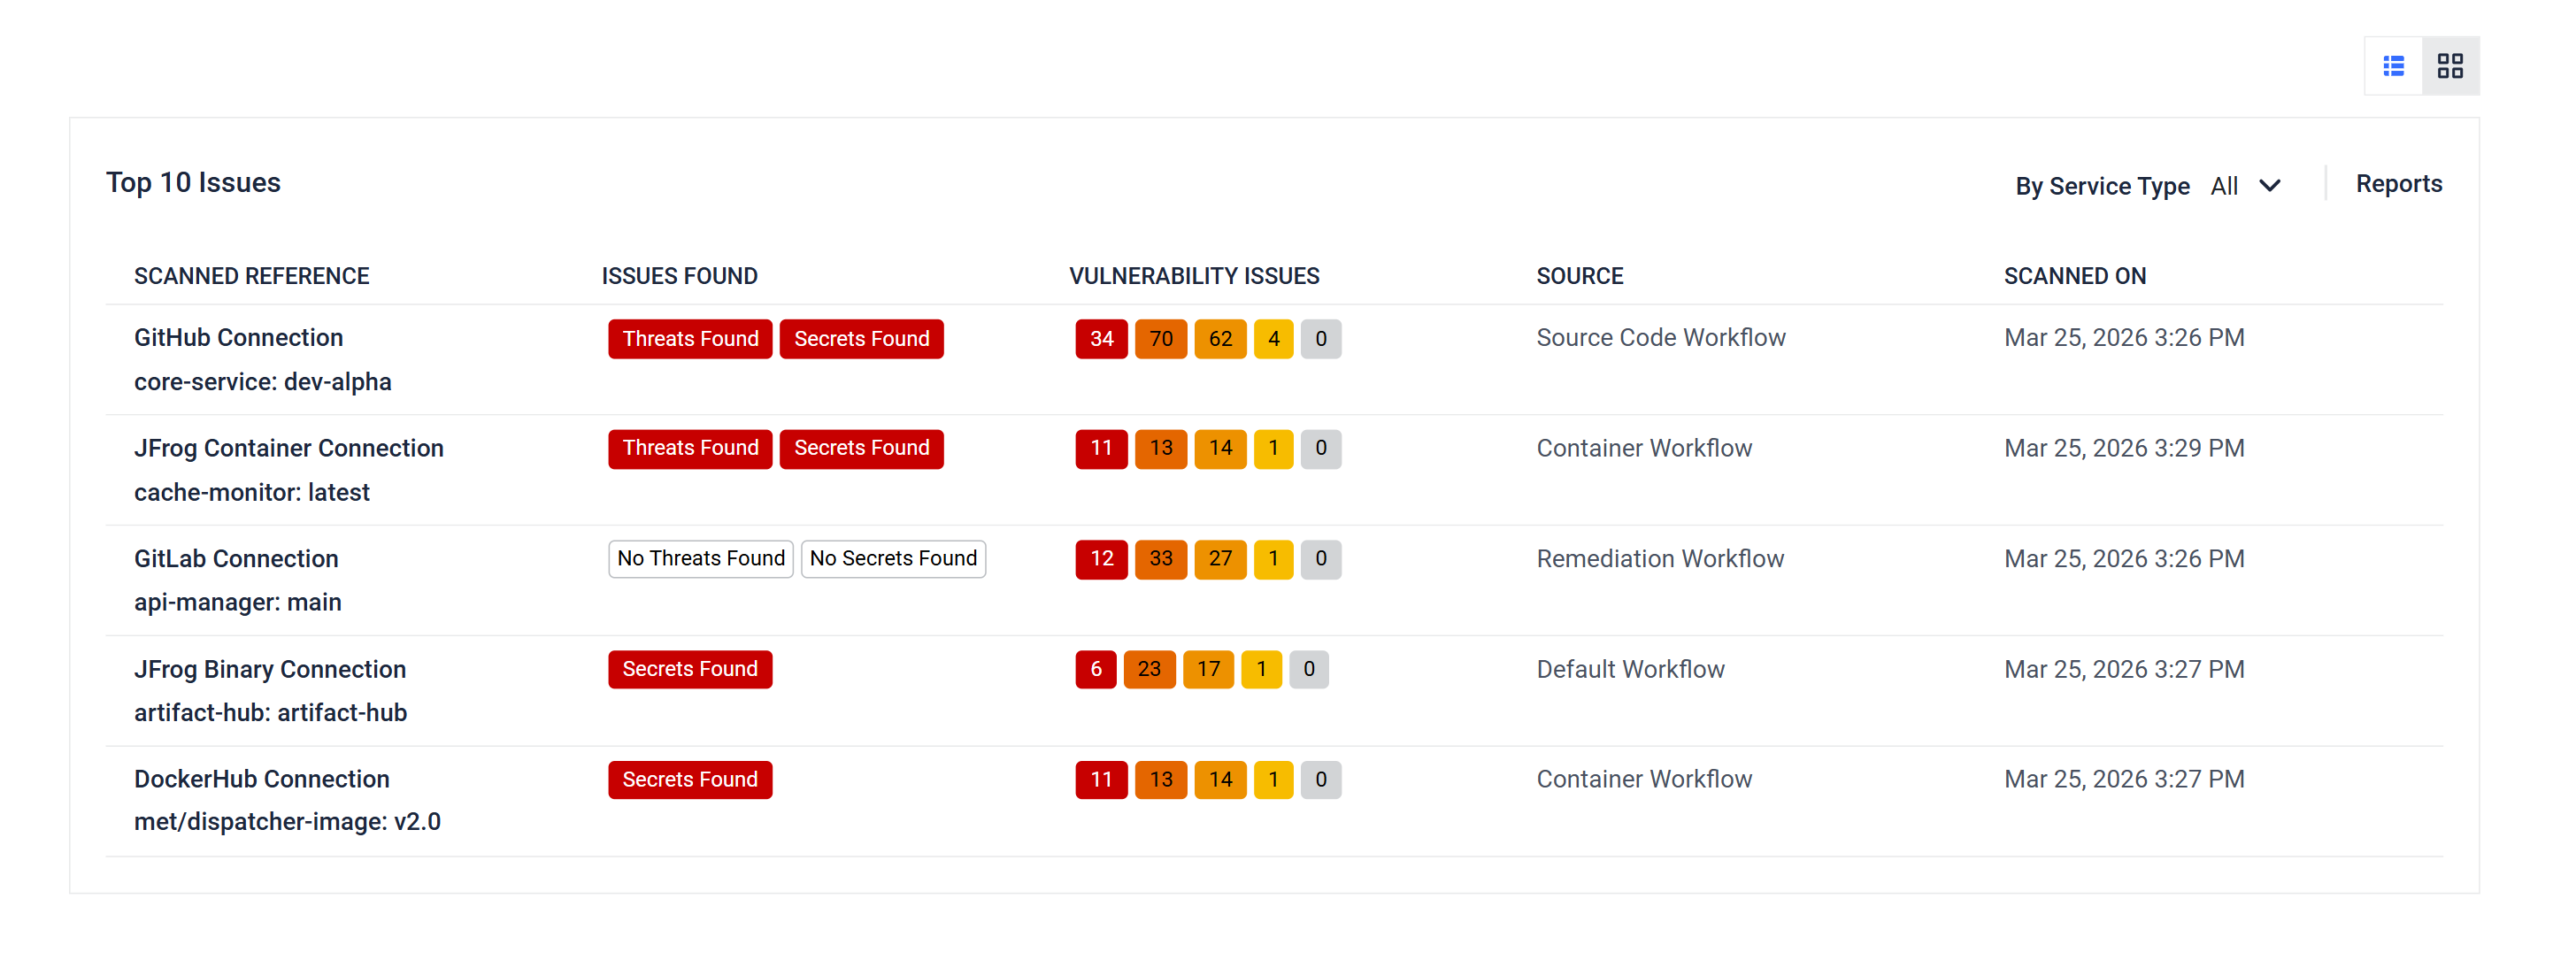Select red critical count 34 for GitHub
Image resolution: width=2576 pixels, height=968 pixels.
click(x=1101, y=339)
